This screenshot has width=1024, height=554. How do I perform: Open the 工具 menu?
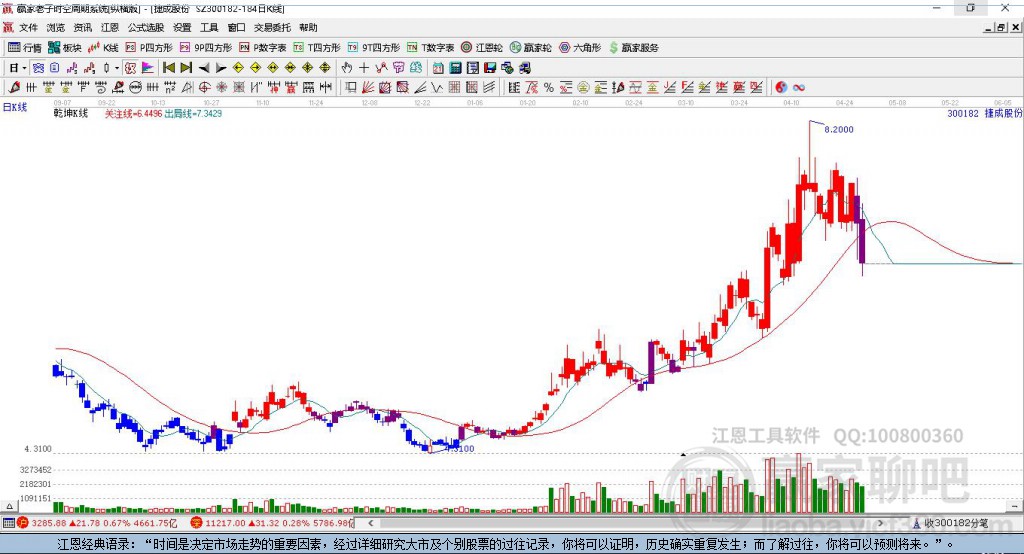(x=209, y=27)
